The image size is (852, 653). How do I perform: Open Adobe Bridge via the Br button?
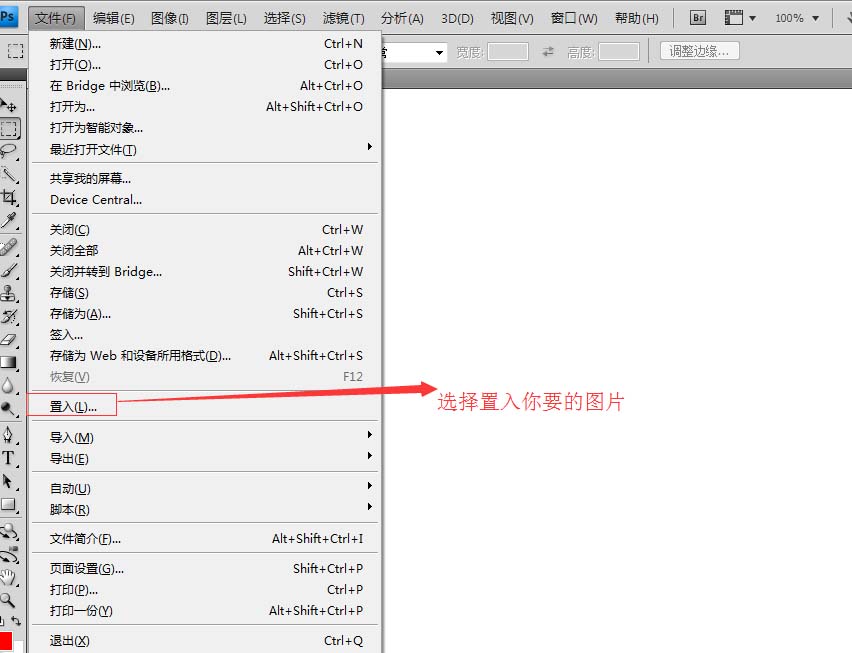point(697,17)
